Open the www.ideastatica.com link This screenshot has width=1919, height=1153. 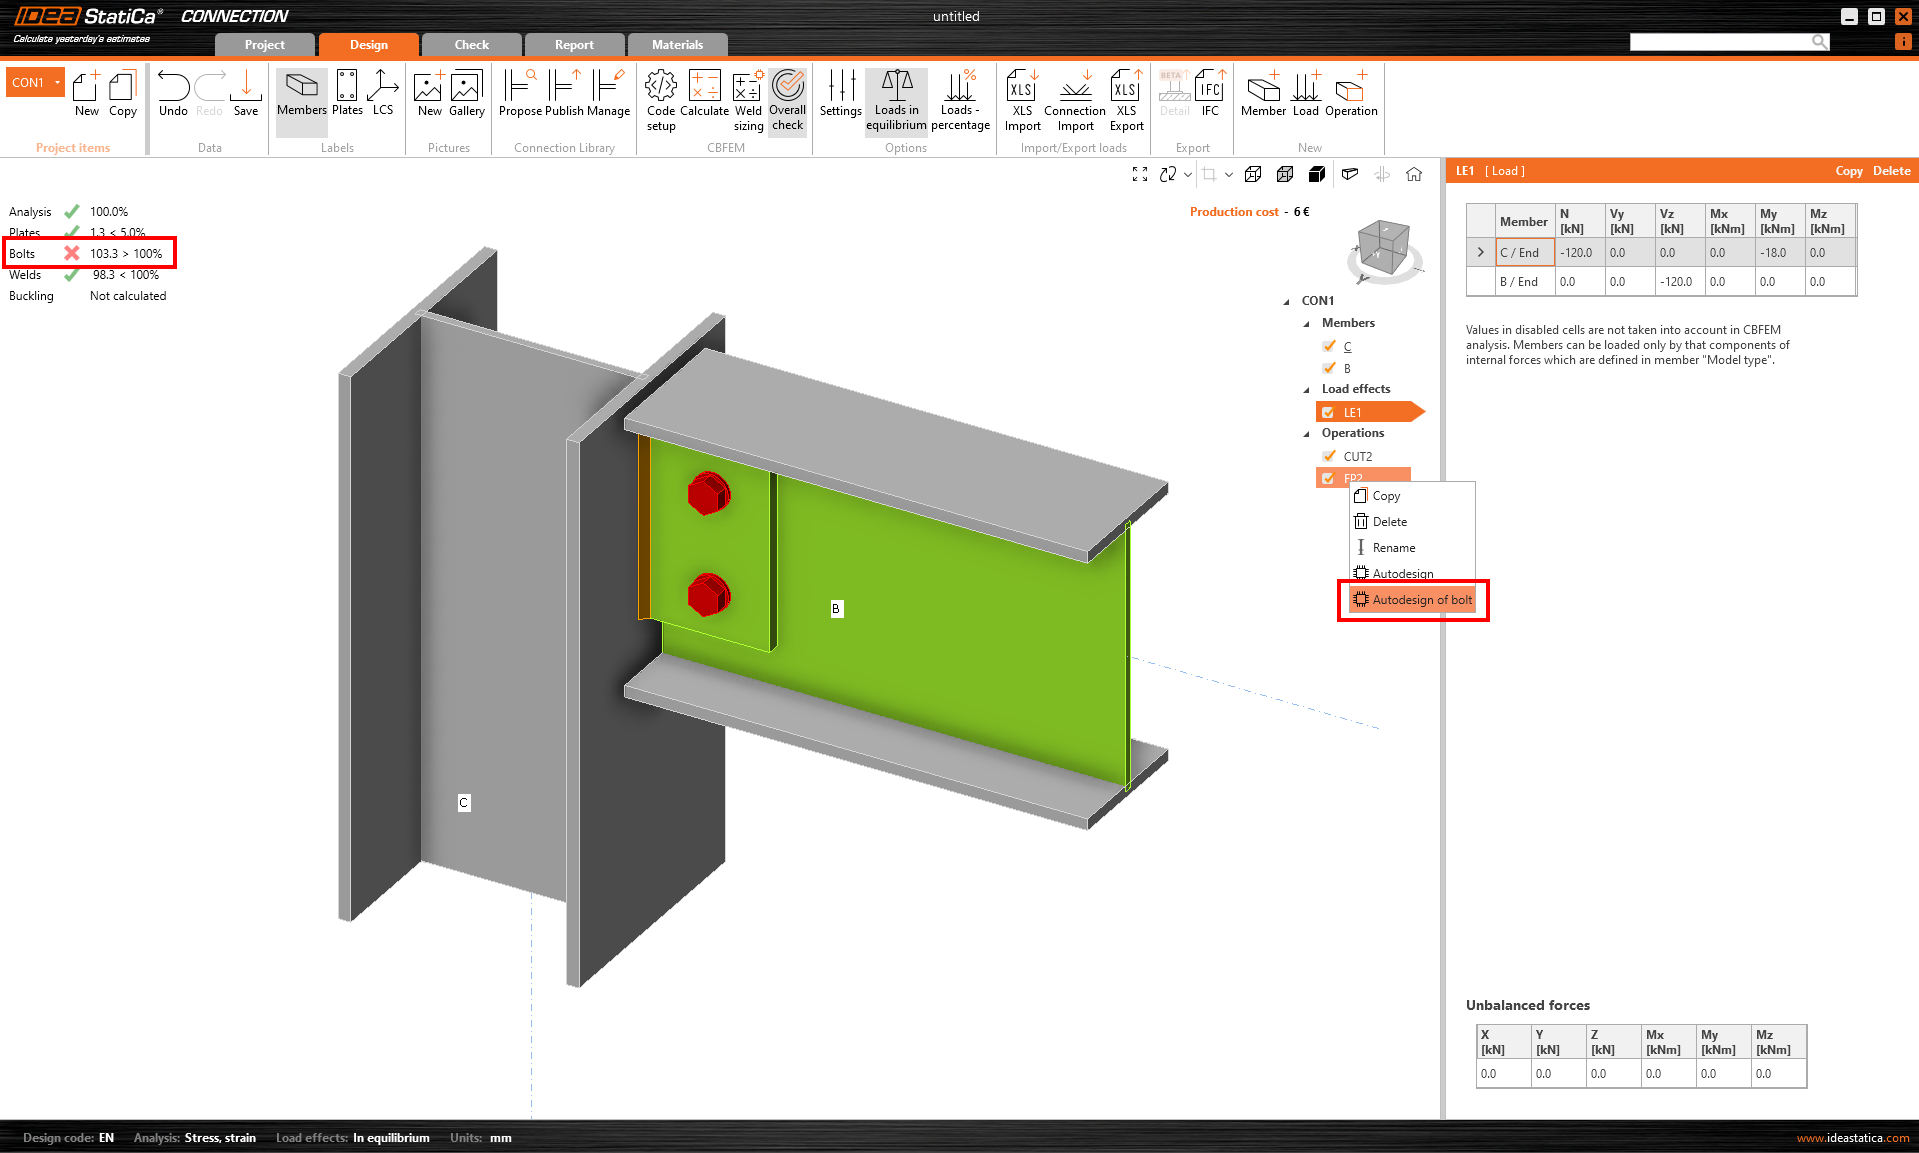[1852, 1138]
